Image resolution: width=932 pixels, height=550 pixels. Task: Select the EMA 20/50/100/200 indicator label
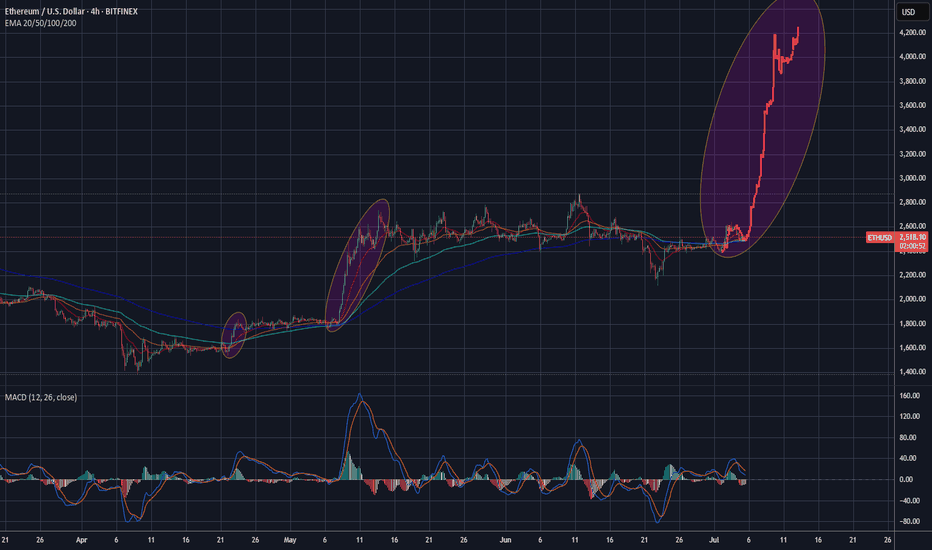(40, 23)
